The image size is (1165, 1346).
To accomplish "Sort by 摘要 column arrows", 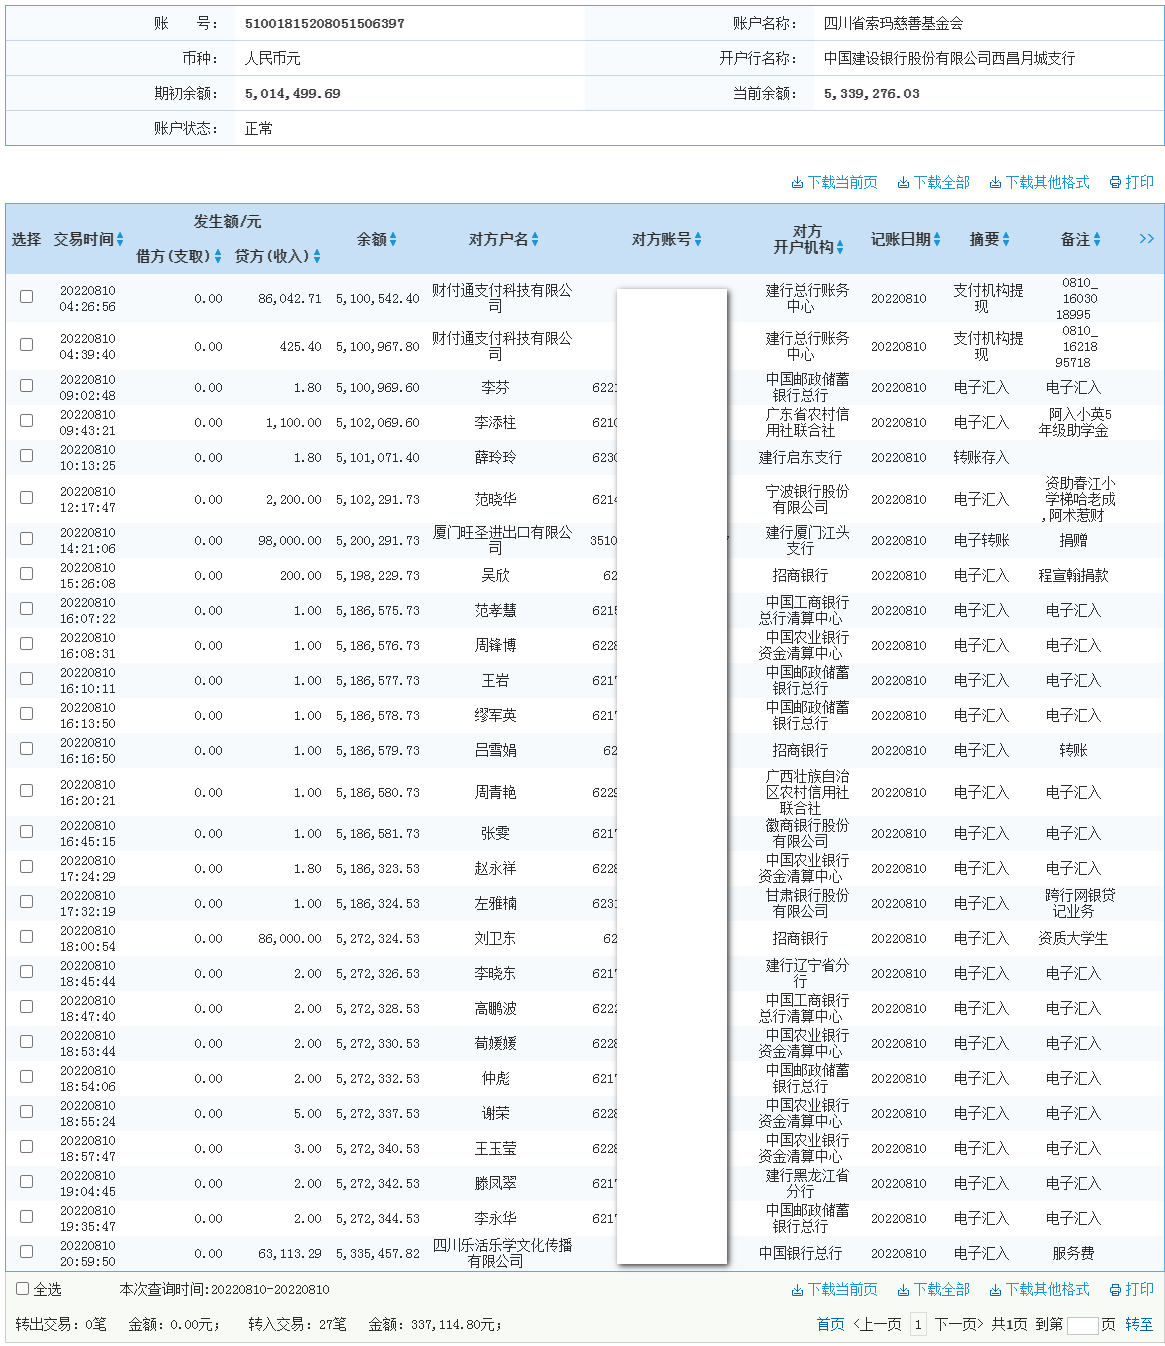I will tap(1006, 239).
